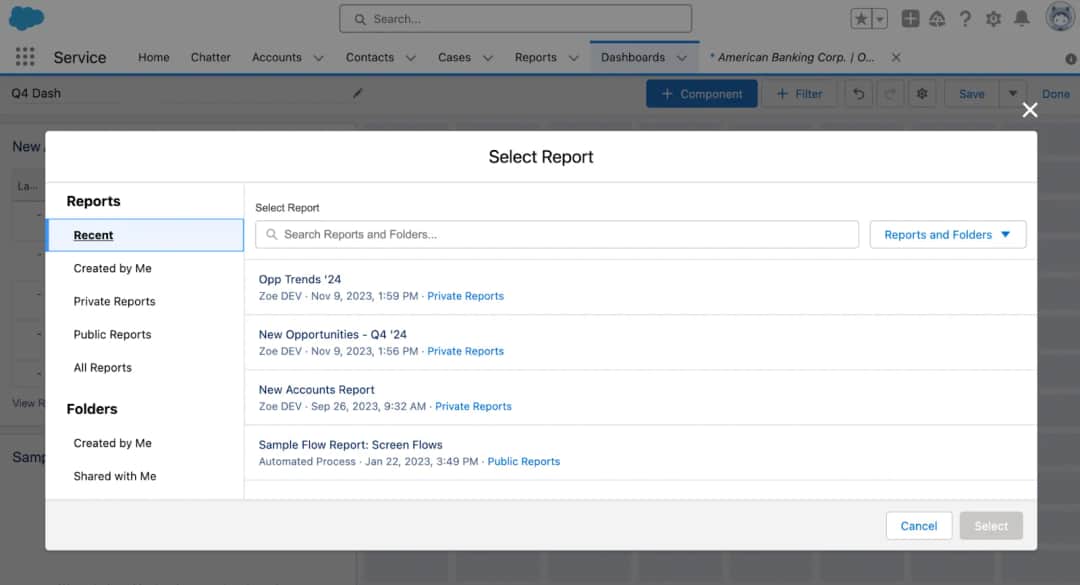
Task: Expand the Accounts tab chevron
Action: [x=318, y=58]
